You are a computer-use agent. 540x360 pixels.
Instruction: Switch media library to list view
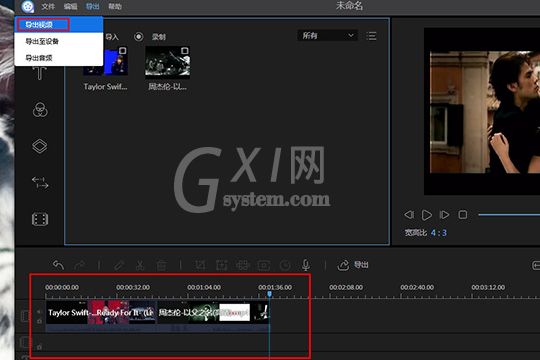pos(371,36)
